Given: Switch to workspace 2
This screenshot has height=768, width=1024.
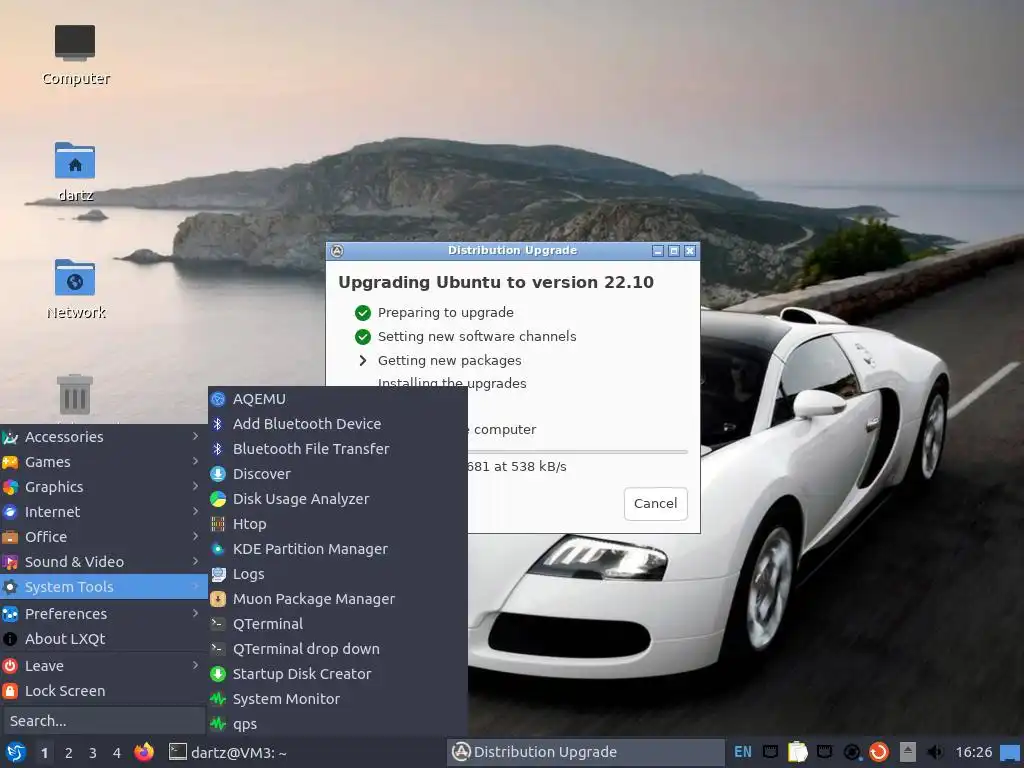Looking at the screenshot, I should point(69,752).
